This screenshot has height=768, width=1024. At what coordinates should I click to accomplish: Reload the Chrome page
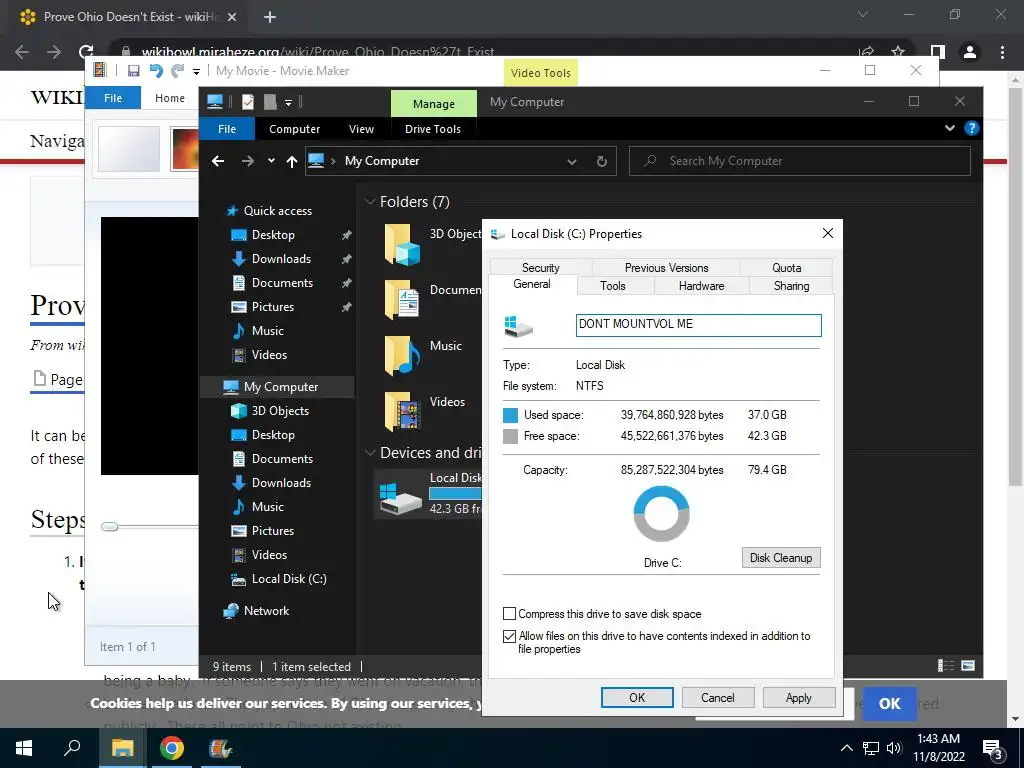[x=86, y=52]
